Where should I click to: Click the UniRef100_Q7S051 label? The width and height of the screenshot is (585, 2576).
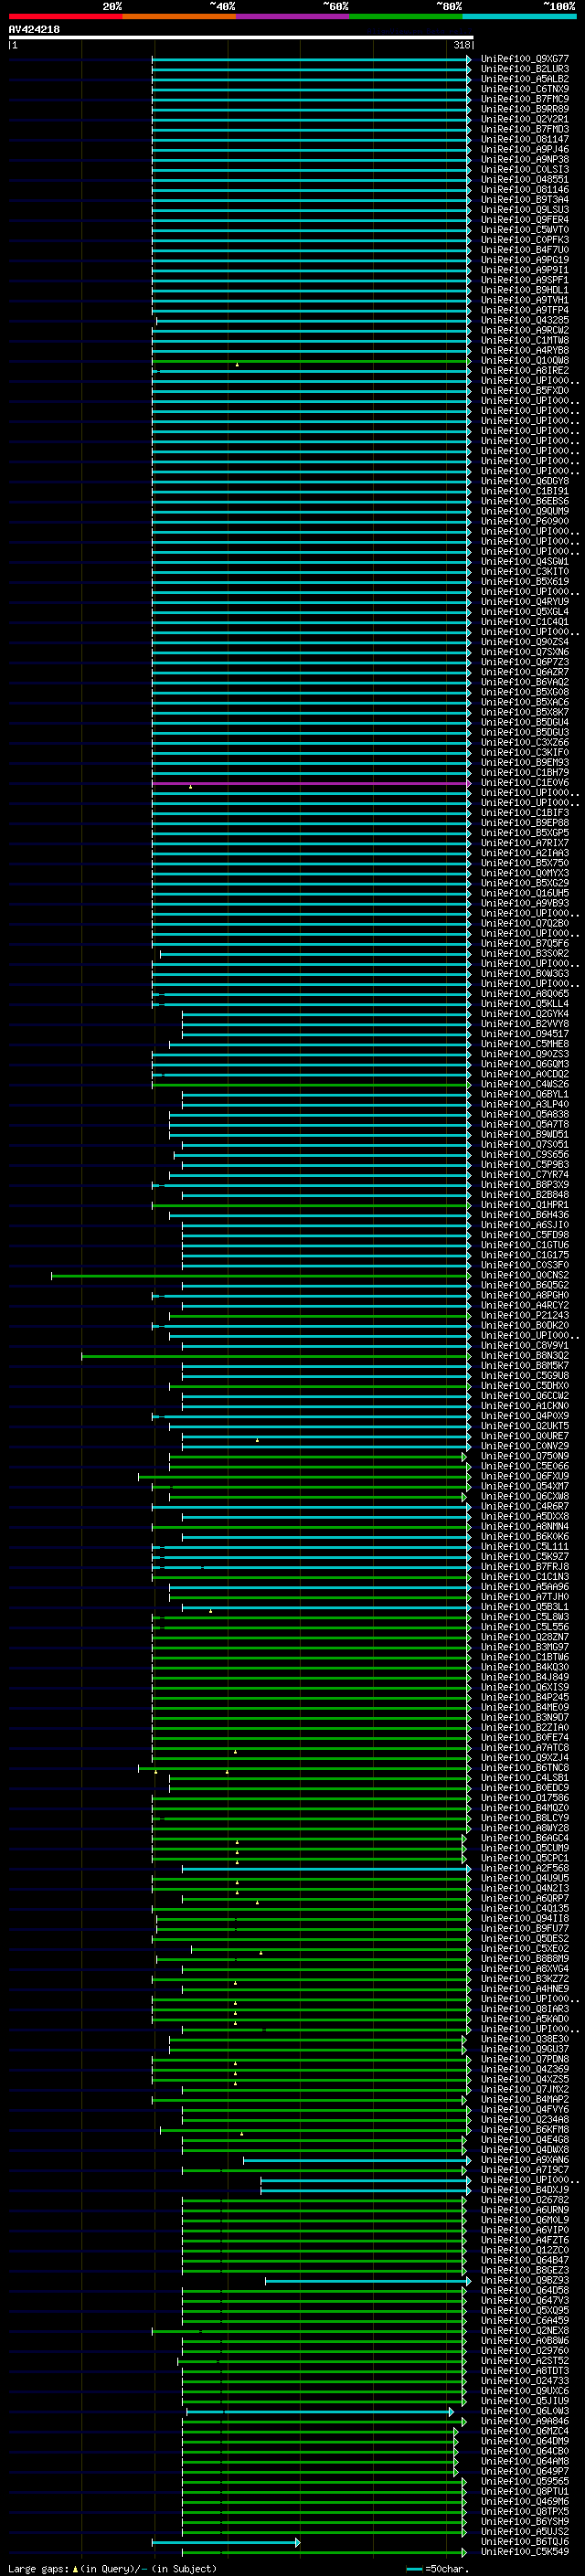click(524, 1145)
